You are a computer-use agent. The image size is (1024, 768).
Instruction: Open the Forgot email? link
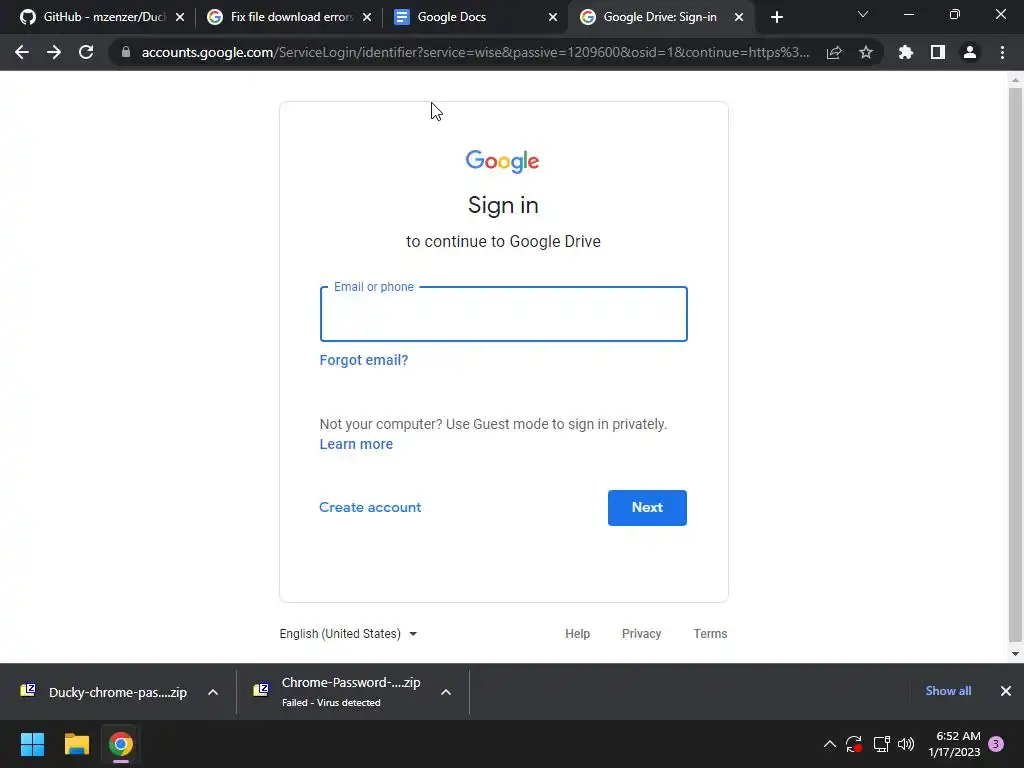pos(364,360)
